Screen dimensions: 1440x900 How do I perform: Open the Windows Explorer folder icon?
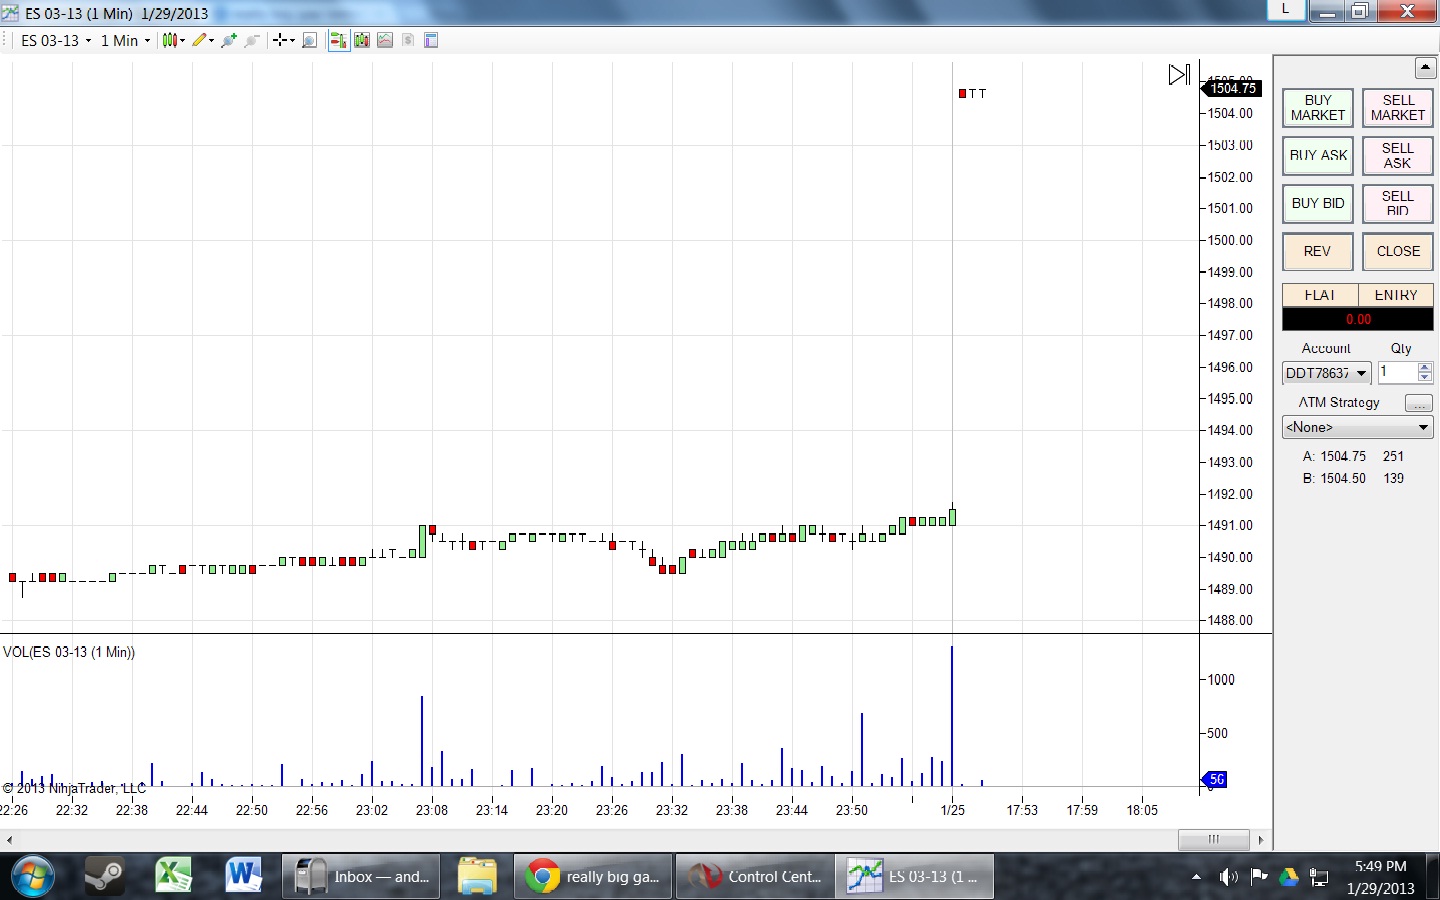click(x=477, y=877)
